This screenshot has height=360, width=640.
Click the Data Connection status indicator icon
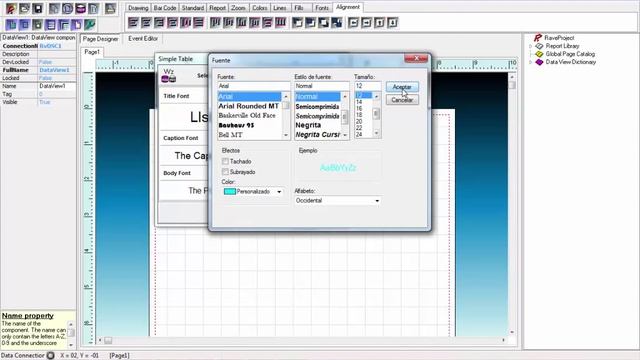pyautogui.click(x=50, y=356)
